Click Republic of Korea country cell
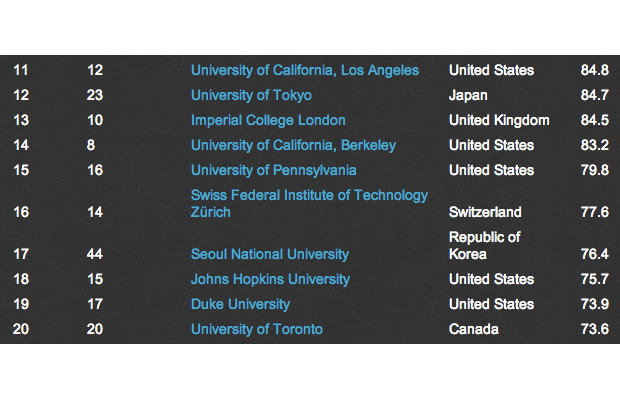The width and height of the screenshot is (620, 400). pos(484,245)
